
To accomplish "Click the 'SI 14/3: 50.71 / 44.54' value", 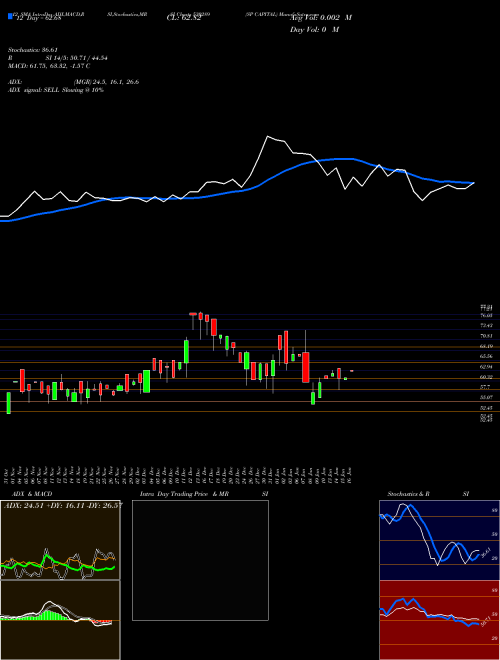I will pyautogui.click(x=77, y=58).
